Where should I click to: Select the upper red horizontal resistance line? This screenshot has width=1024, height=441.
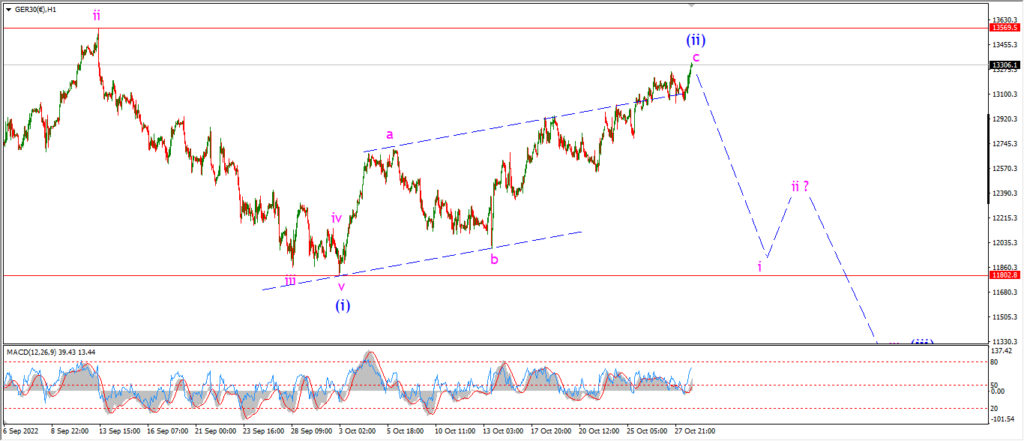494,28
